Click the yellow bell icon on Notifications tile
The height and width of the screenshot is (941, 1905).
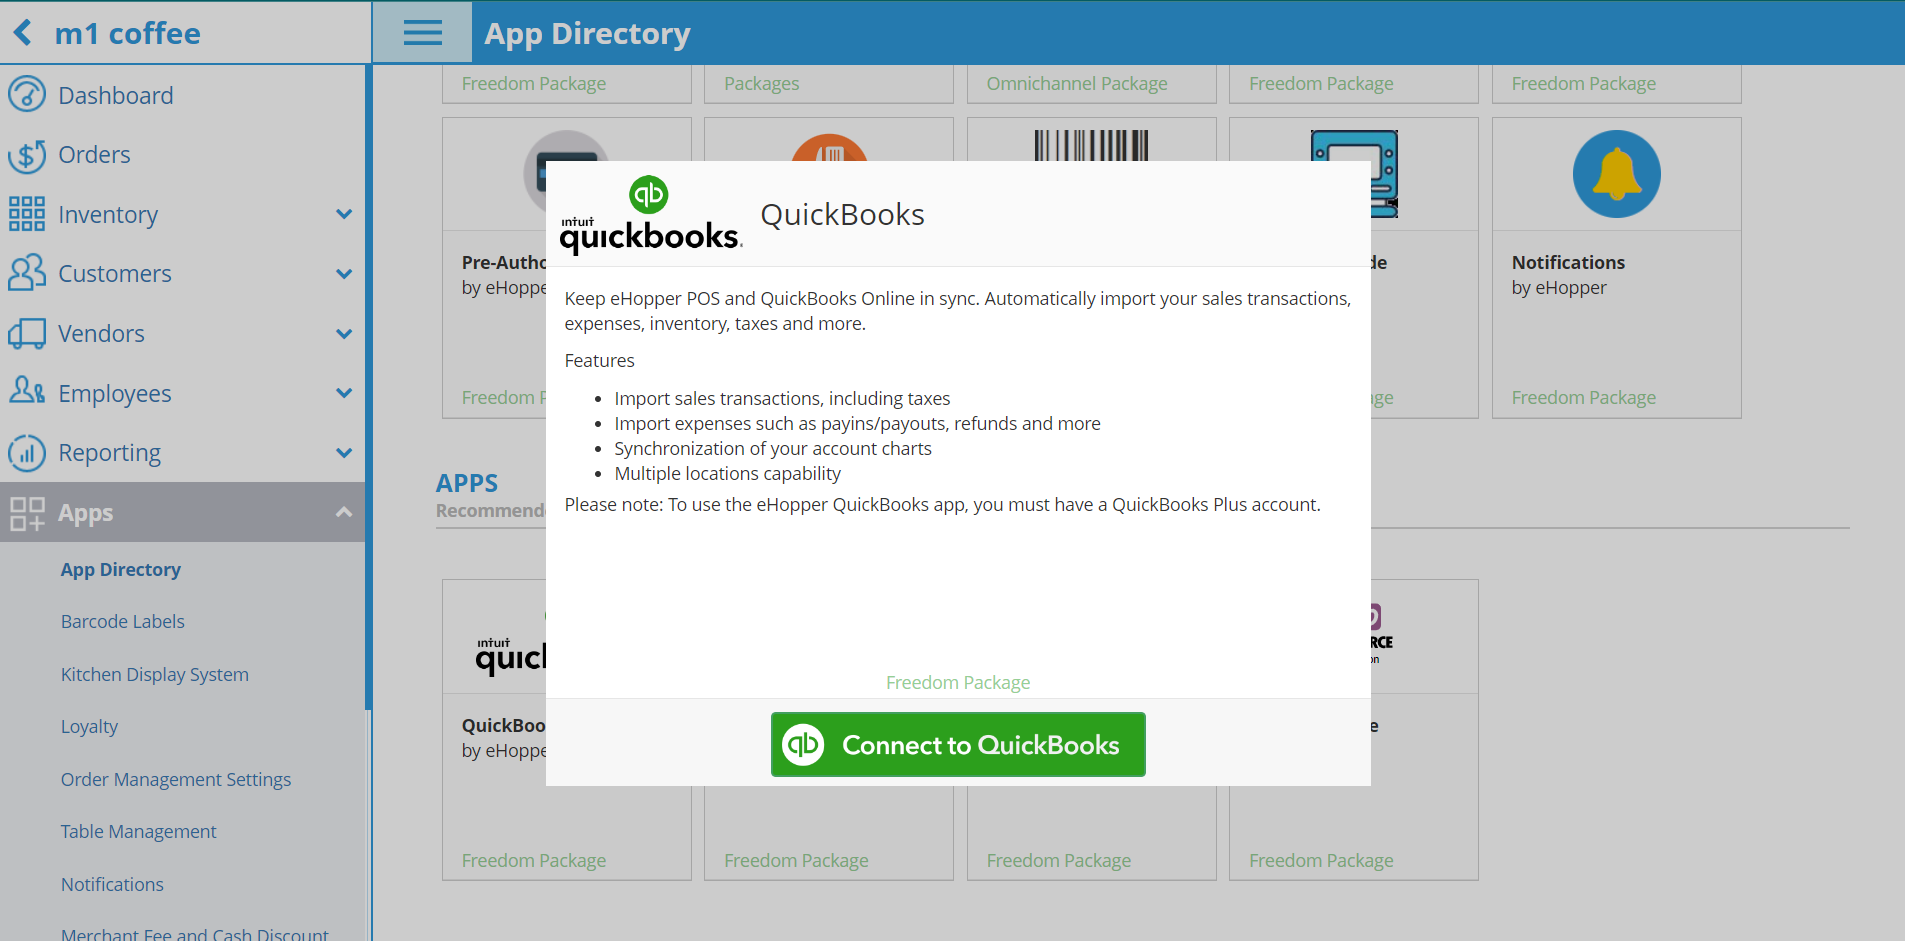click(1615, 173)
